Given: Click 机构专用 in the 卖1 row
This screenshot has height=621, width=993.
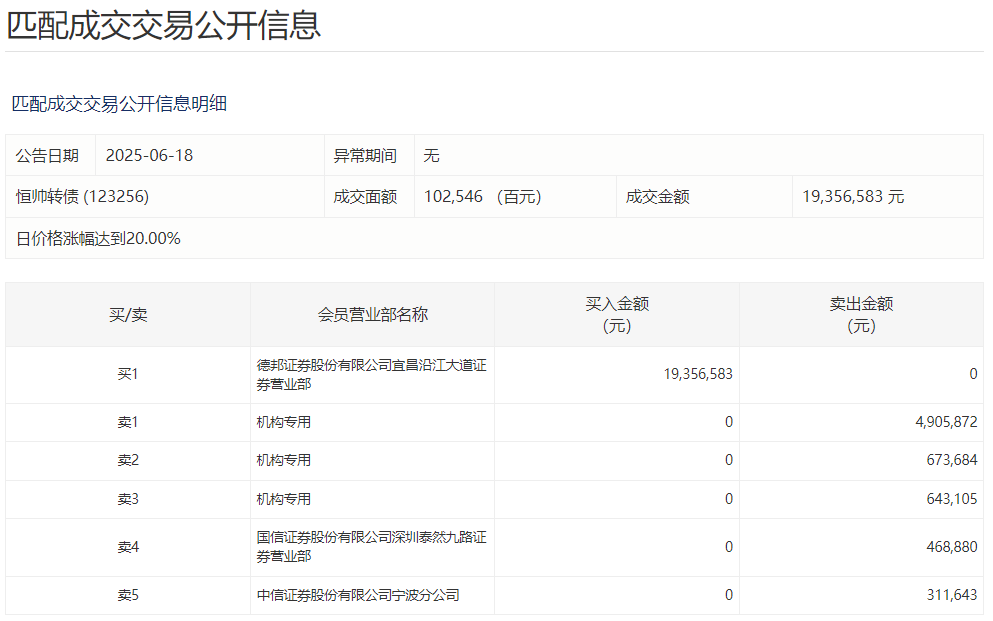Looking at the screenshot, I should pos(283,422).
